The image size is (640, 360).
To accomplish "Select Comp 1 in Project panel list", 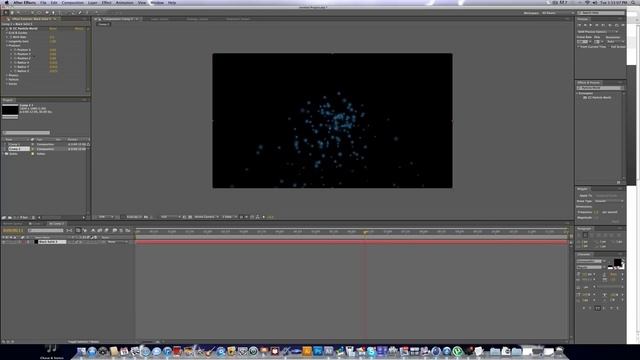I will (14, 144).
